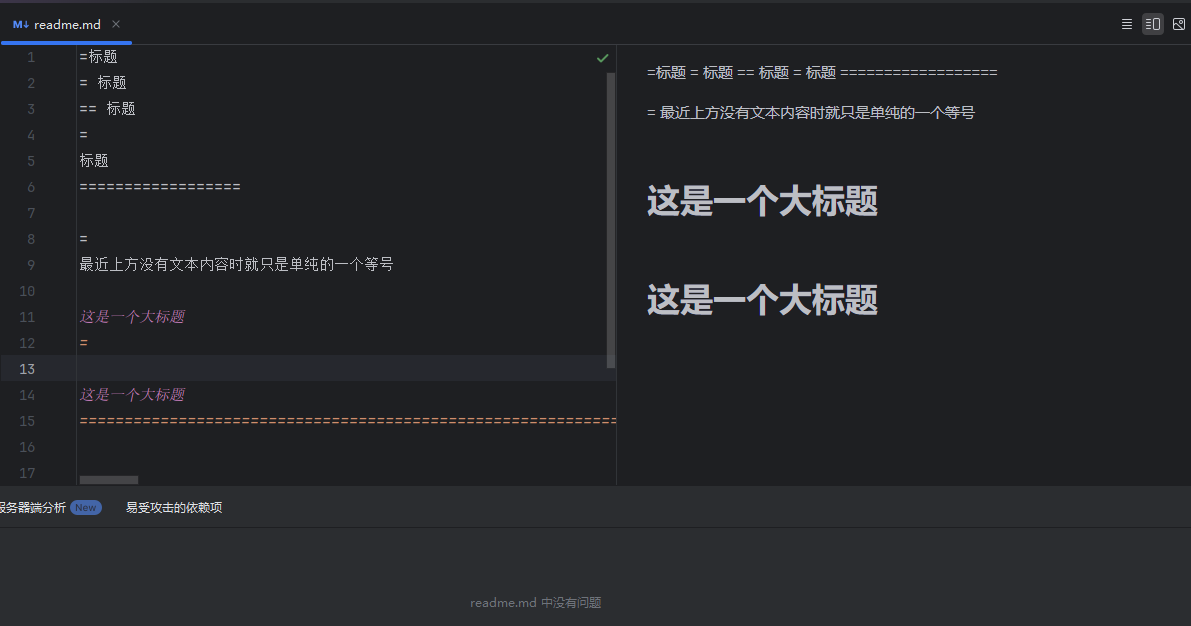Click the italic 这是一个大标题 on line 11
The height and width of the screenshot is (626, 1191).
coord(132,317)
